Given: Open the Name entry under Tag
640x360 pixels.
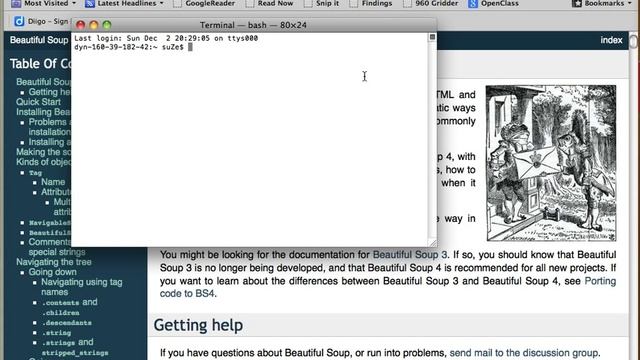Looking at the screenshot, I should (53, 182).
